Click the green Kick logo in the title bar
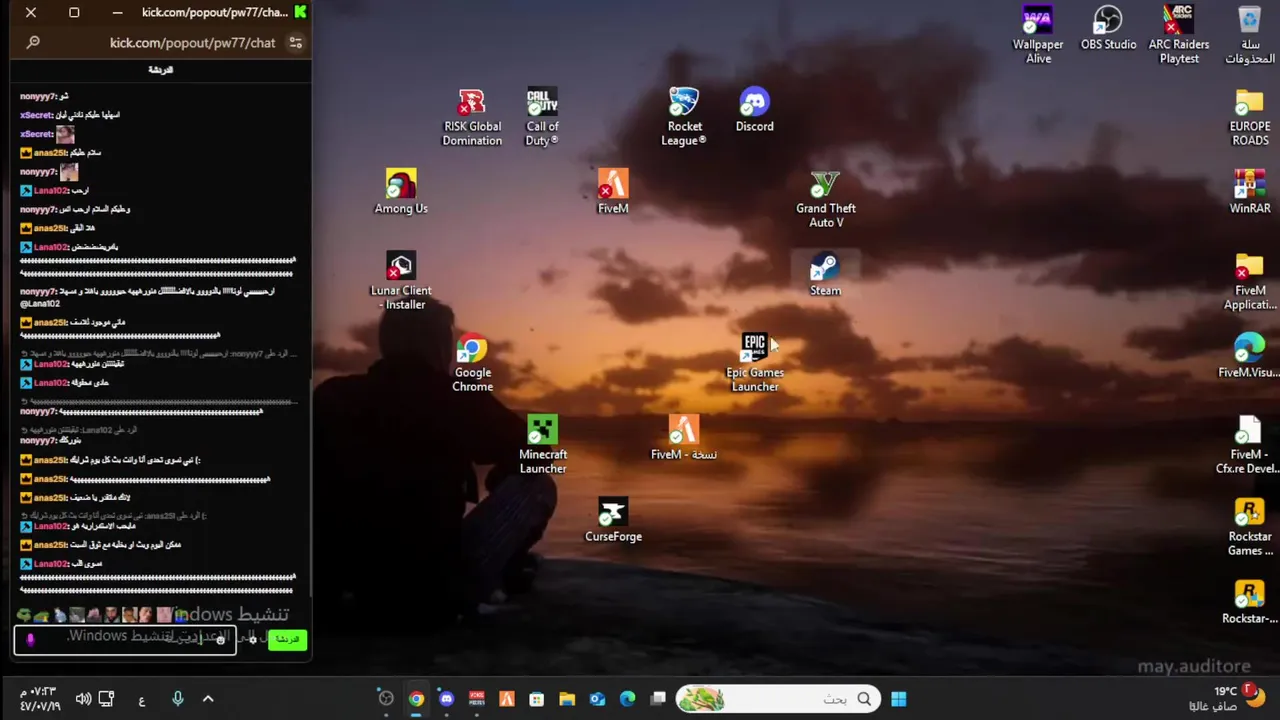 pos(300,12)
